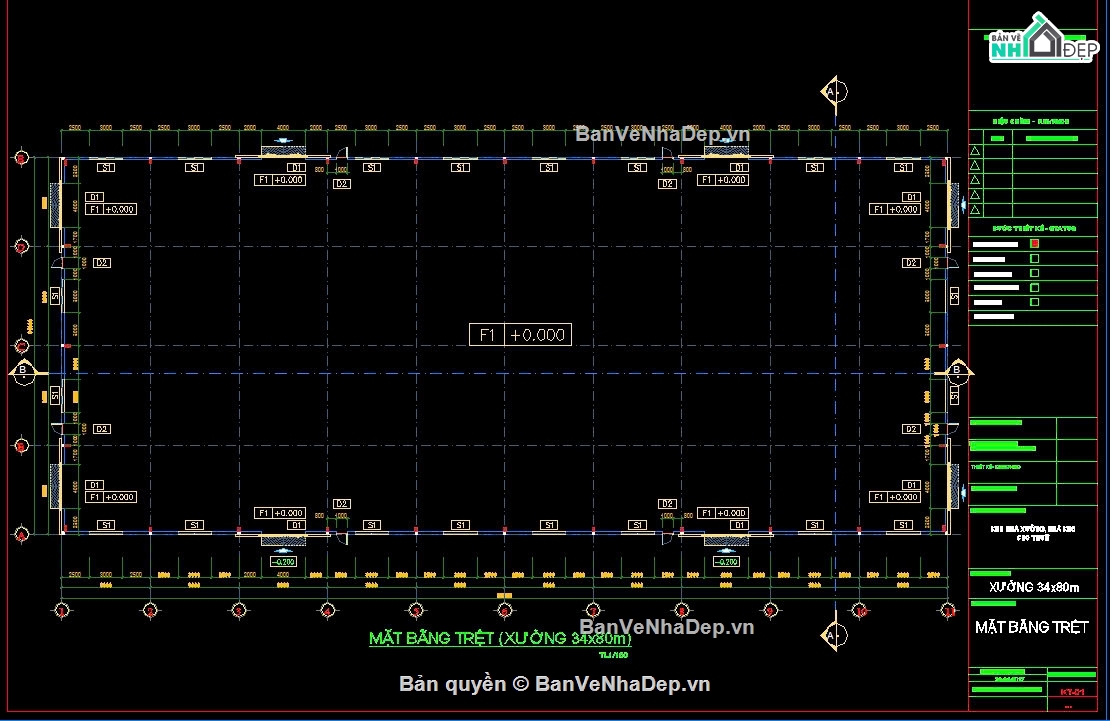This screenshot has width=1110, height=721.
Task: Select the right section marker B symbol
Action: (x=956, y=371)
